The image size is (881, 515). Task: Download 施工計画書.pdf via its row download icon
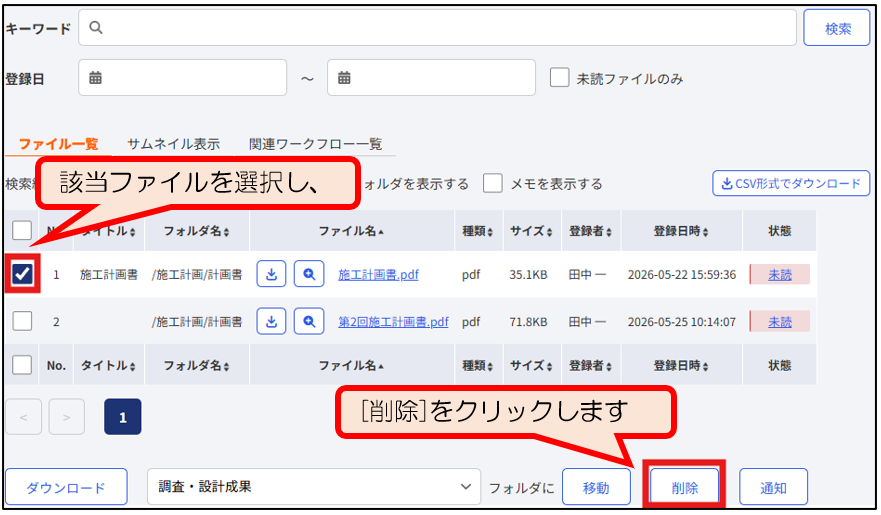(271, 274)
